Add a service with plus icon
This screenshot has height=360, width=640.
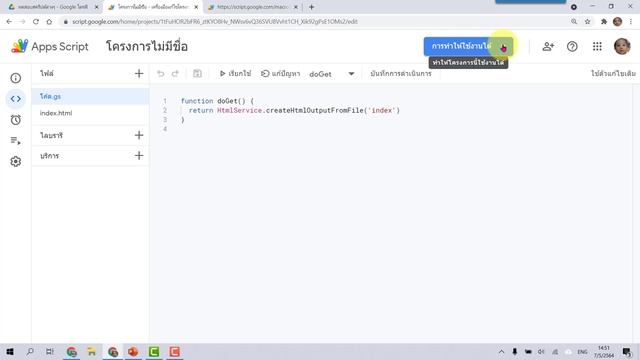139,156
